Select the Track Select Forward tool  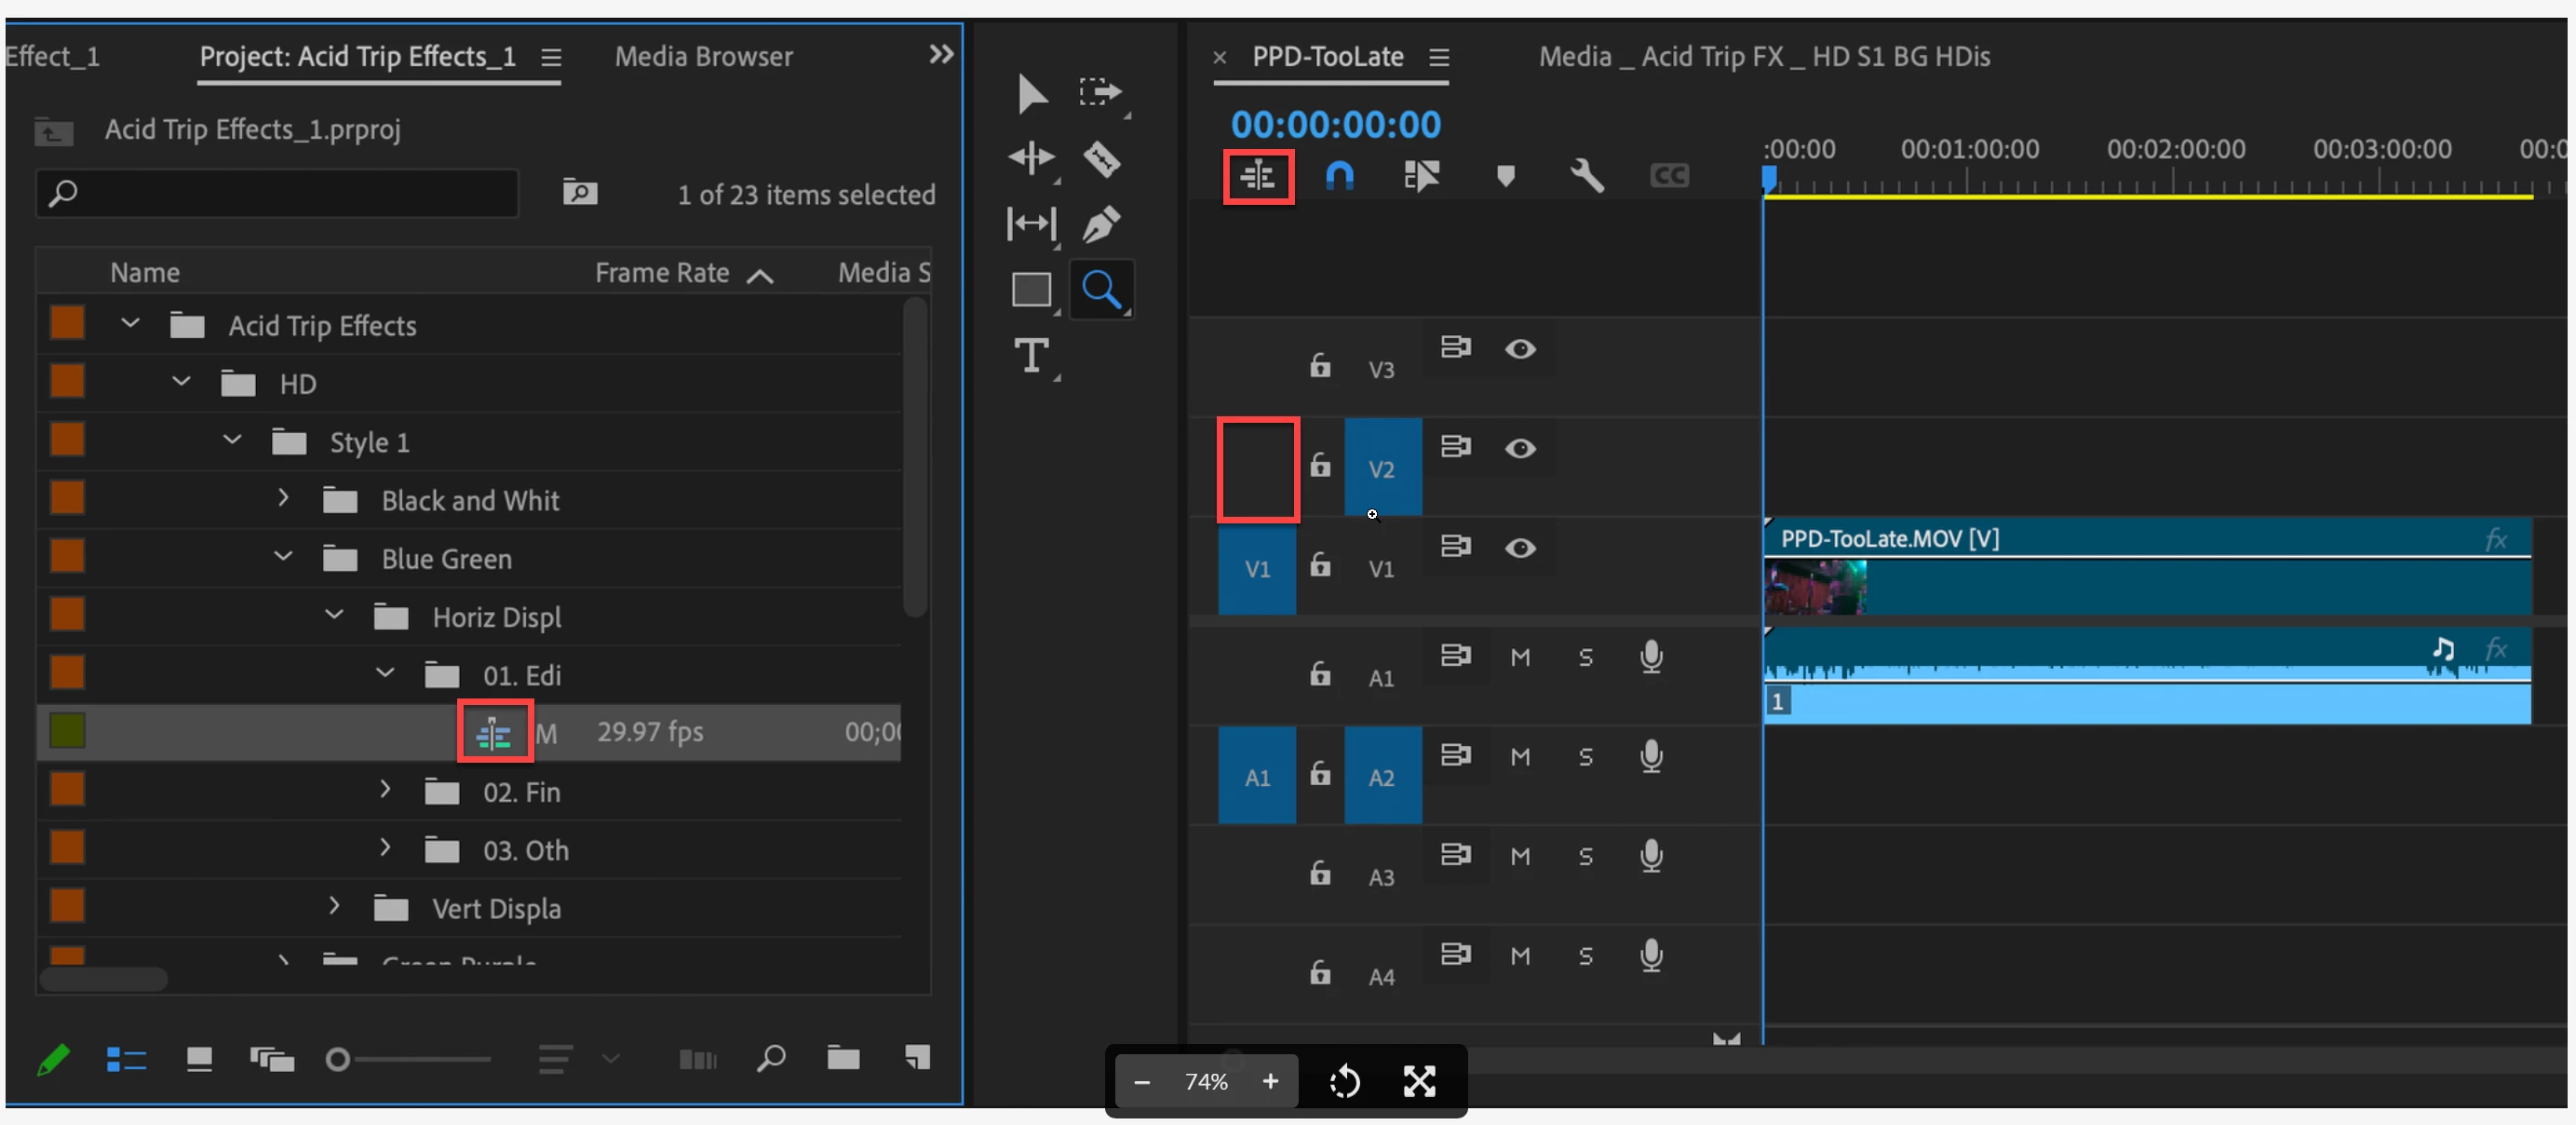point(1100,92)
